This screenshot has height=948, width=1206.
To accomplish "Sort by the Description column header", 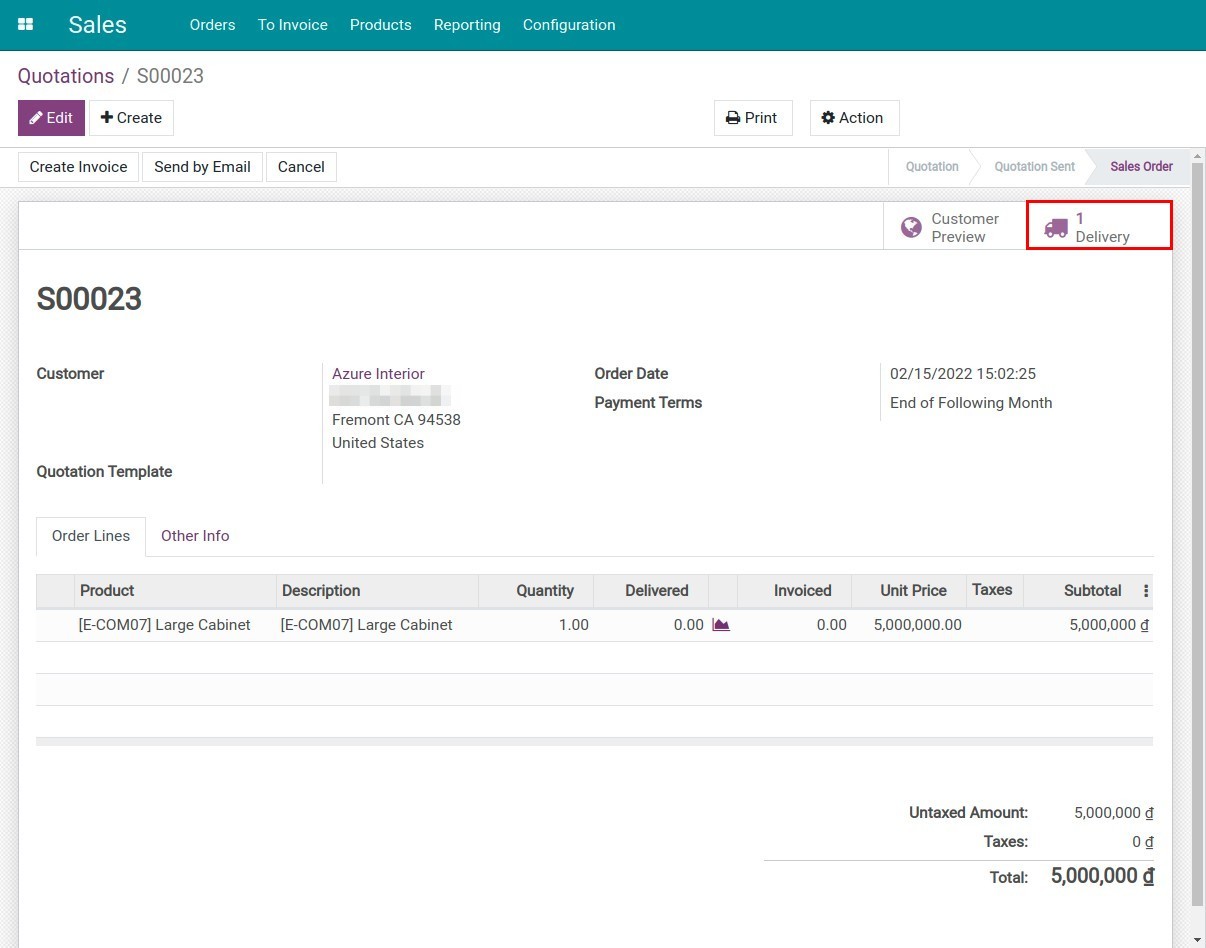I will coord(378,591).
